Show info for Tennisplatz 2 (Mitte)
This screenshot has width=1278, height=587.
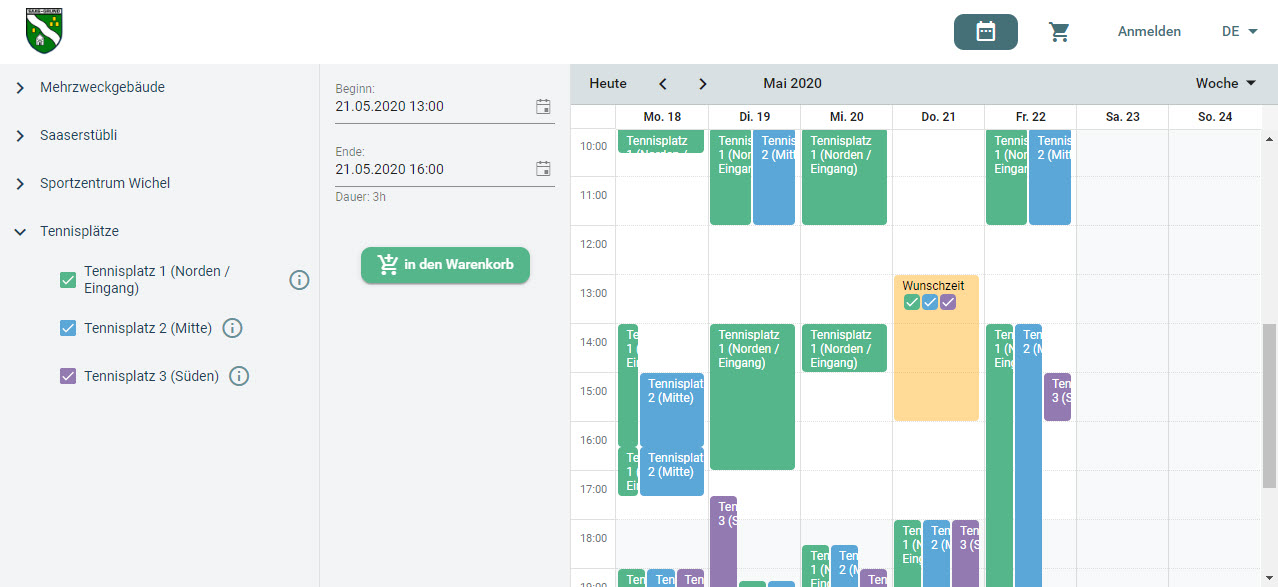[x=232, y=328]
